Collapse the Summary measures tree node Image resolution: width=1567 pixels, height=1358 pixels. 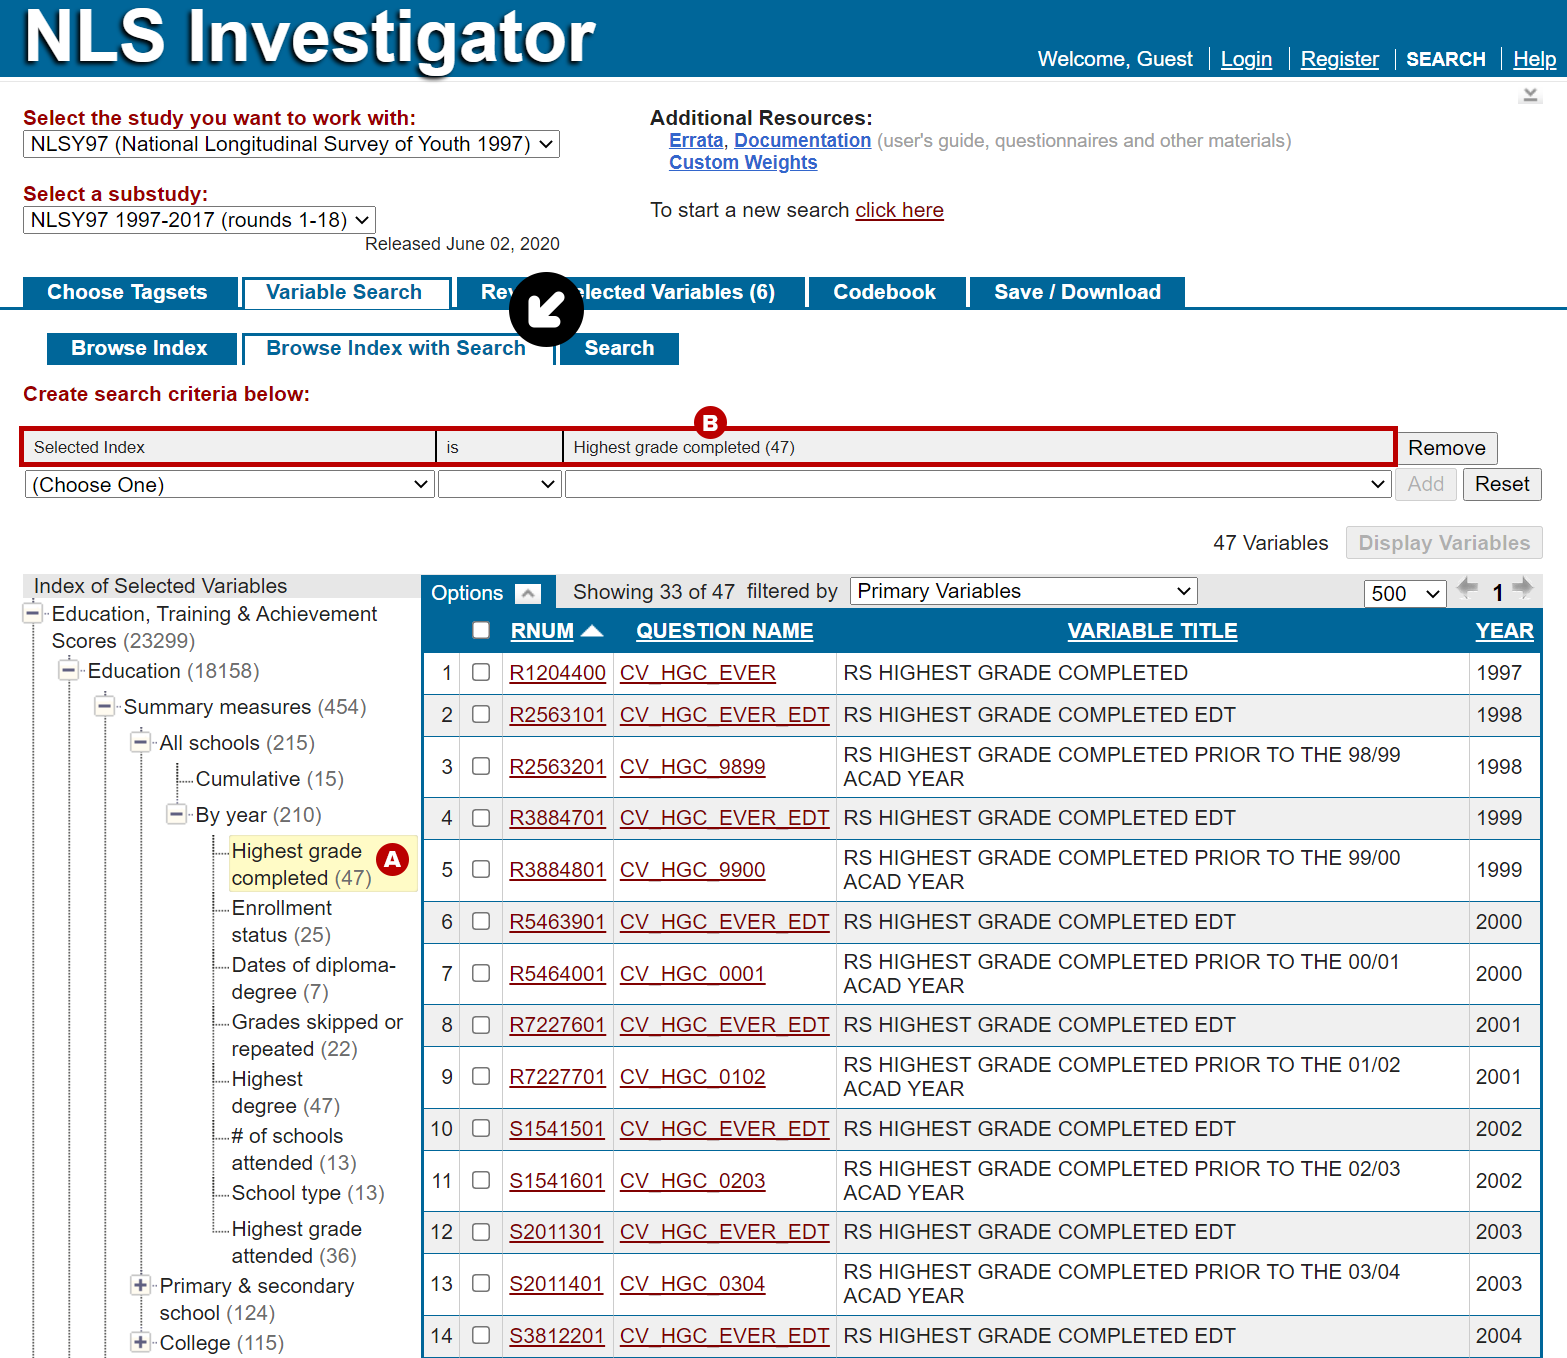point(105,706)
